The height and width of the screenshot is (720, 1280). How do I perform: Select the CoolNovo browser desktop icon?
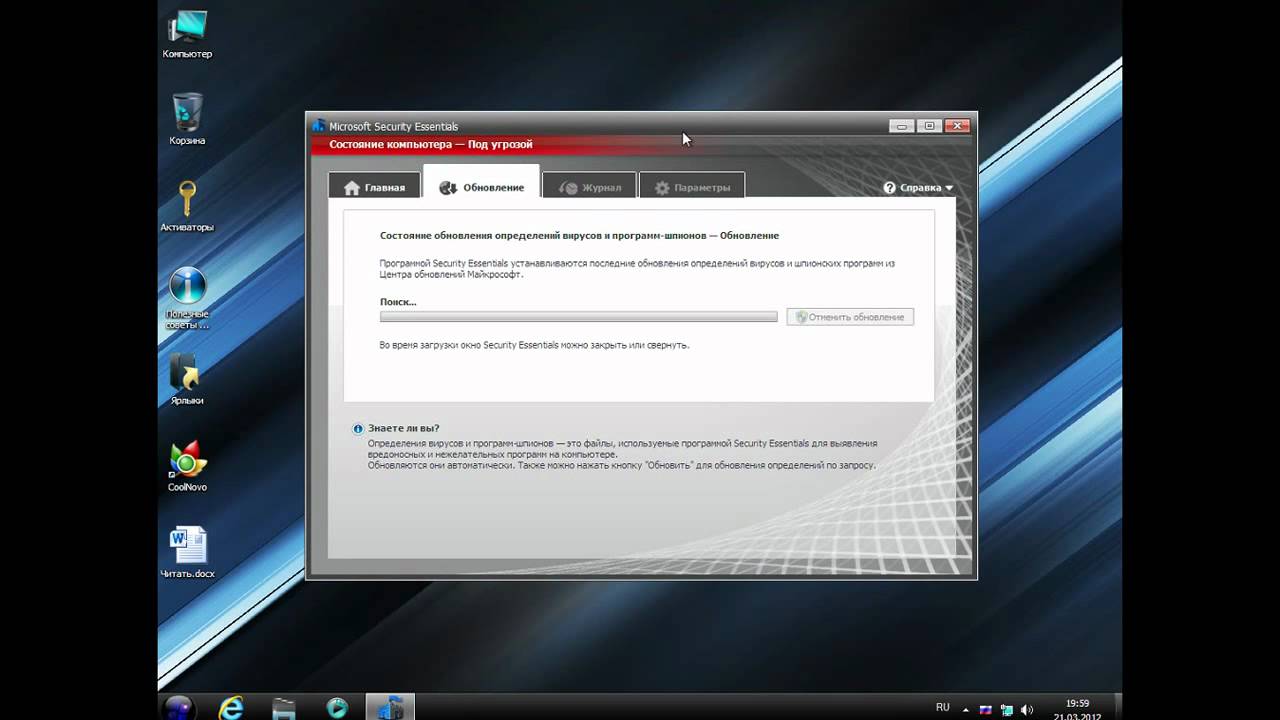[187, 466]
